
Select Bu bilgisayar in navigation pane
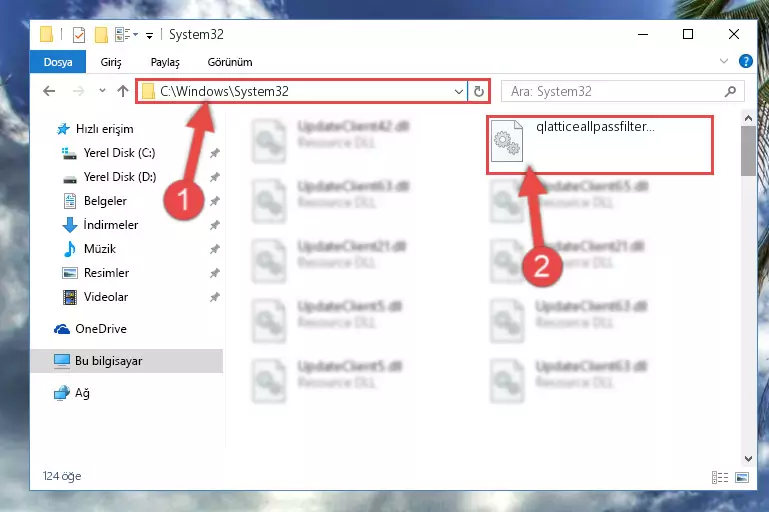tap(127, 361)
